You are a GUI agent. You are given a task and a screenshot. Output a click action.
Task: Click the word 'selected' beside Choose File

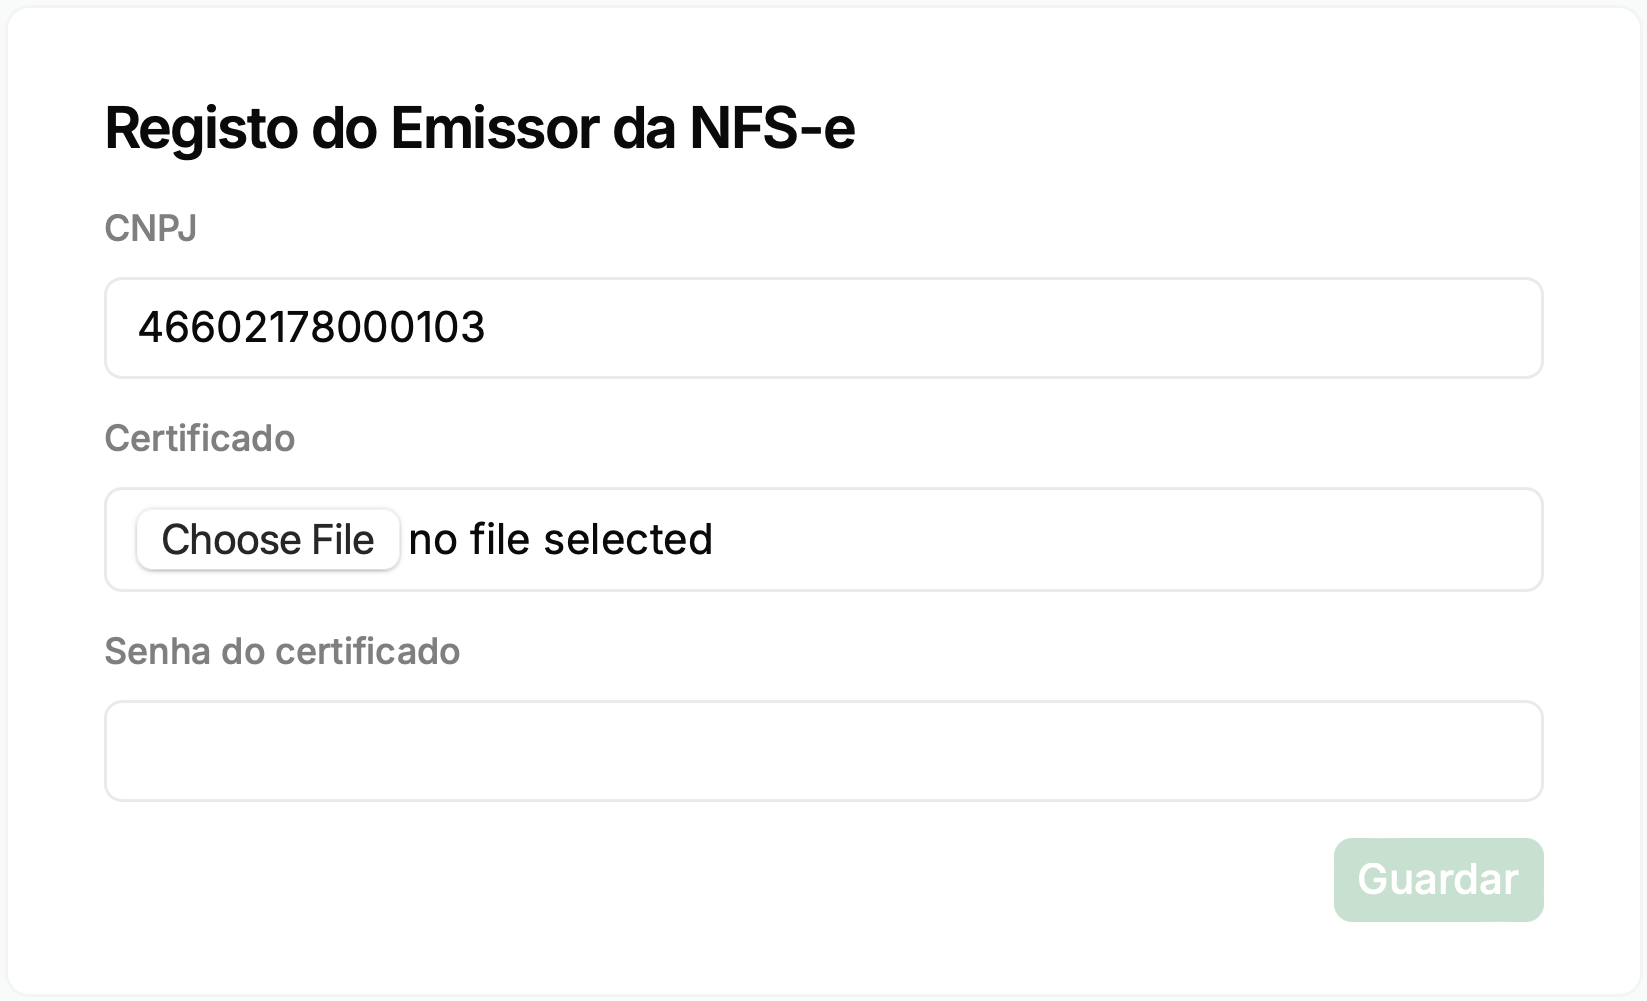(628, 540)
